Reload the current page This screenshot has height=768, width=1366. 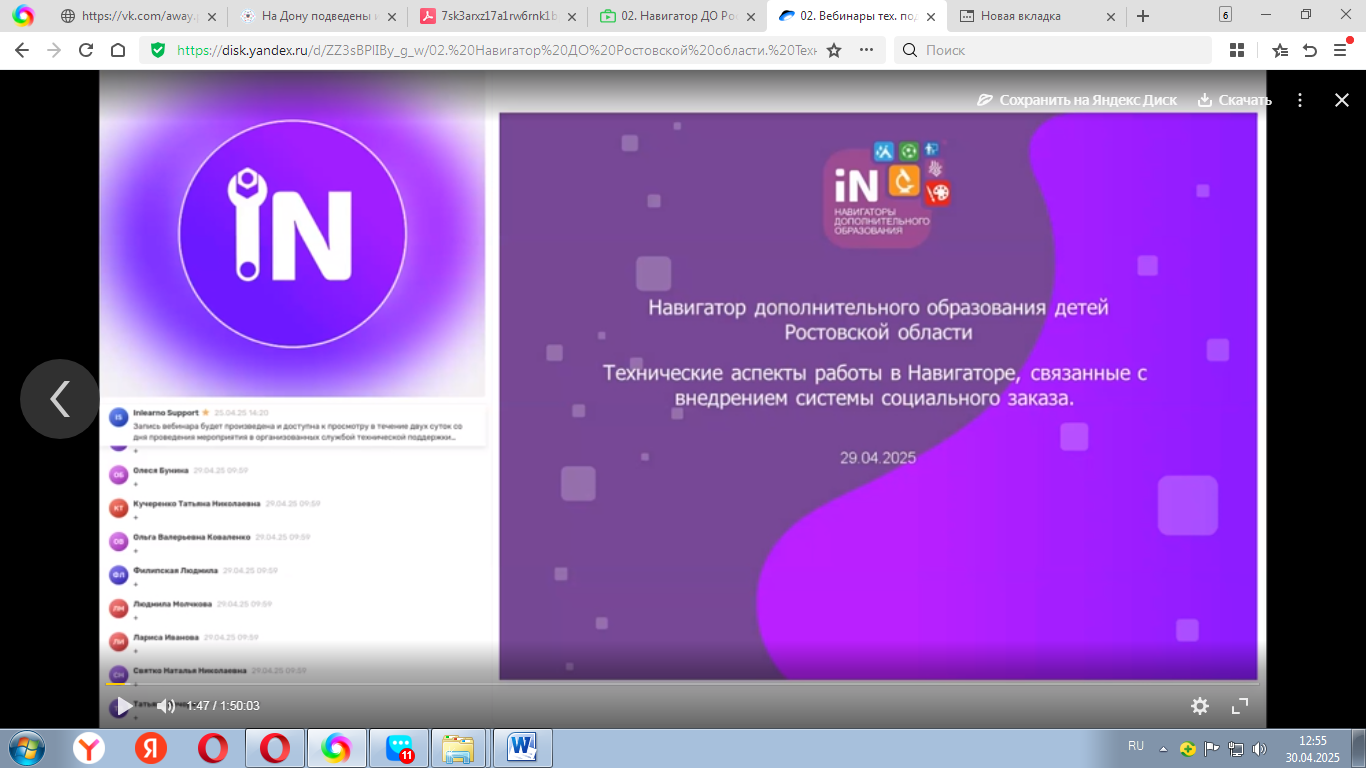point(86,50)
